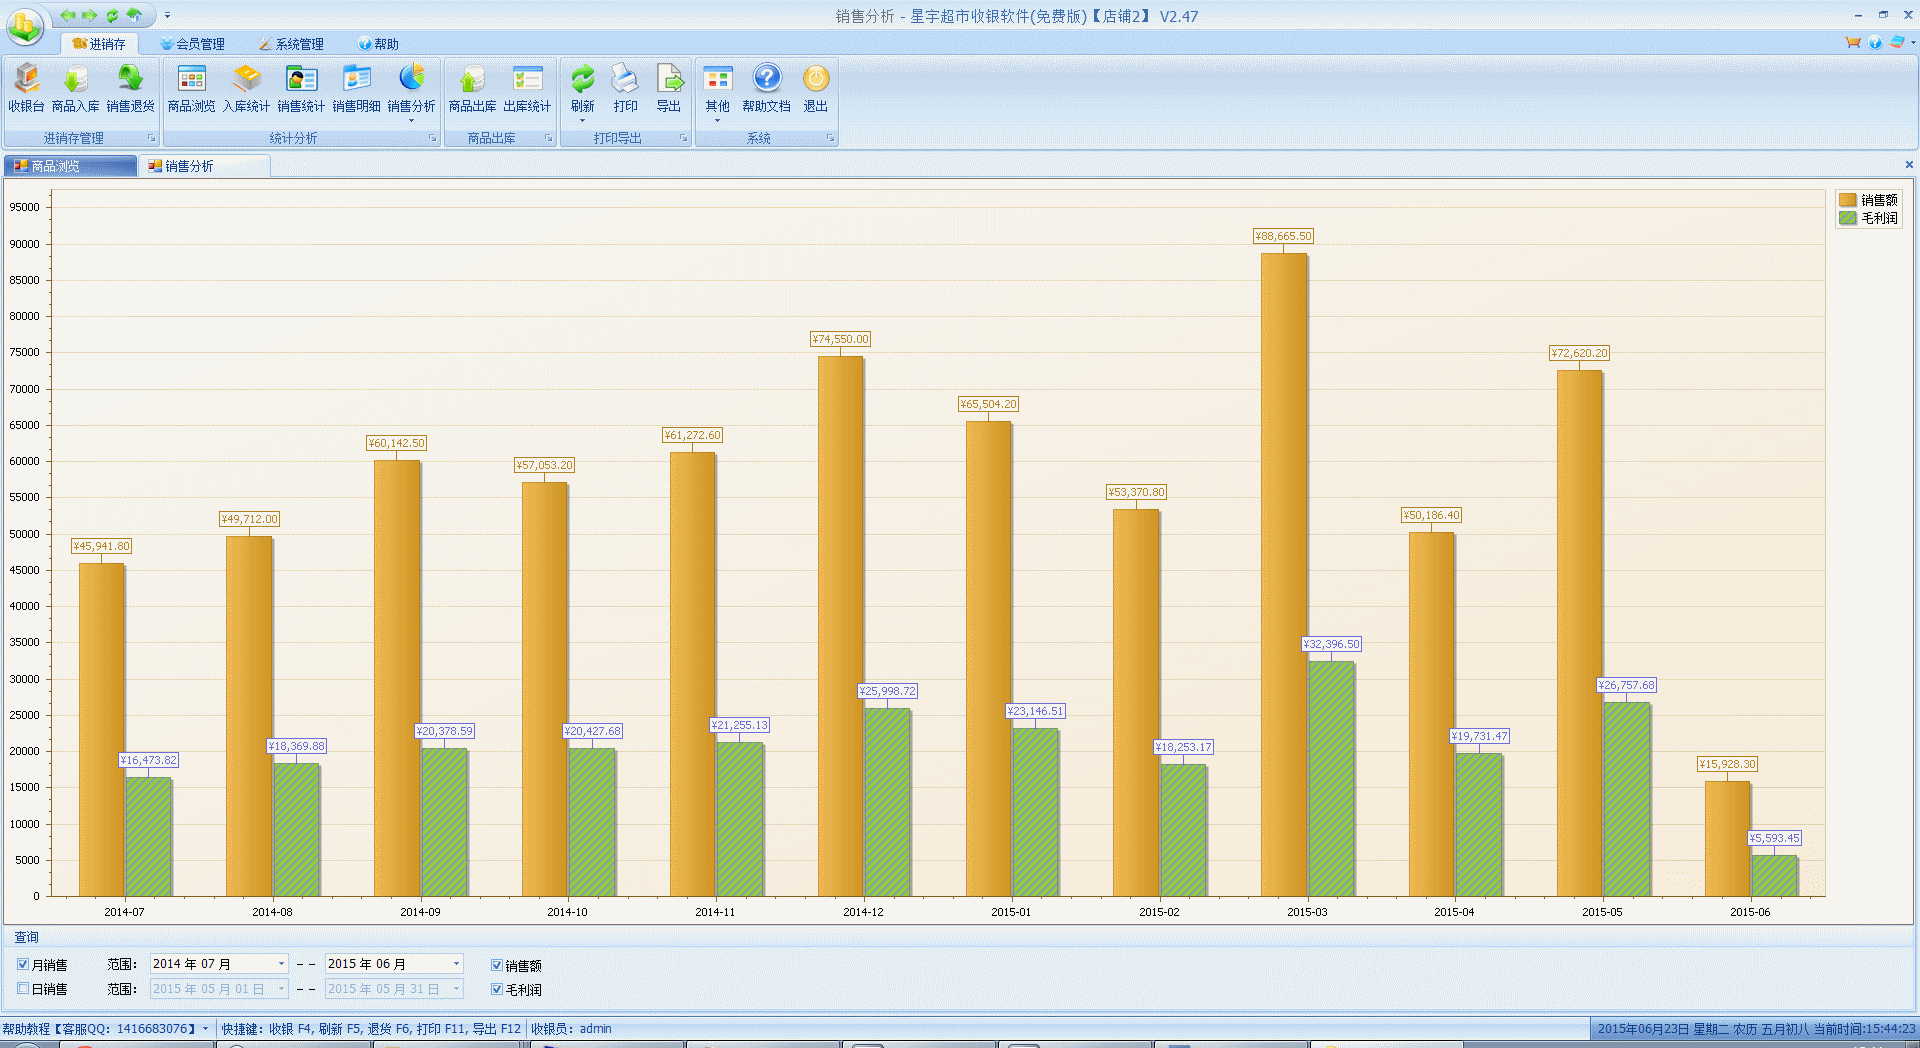Expand the 统计分析 group launcher
Image resolution: width=1920 pixels, height=1048 pixels.
coord(433,138)
